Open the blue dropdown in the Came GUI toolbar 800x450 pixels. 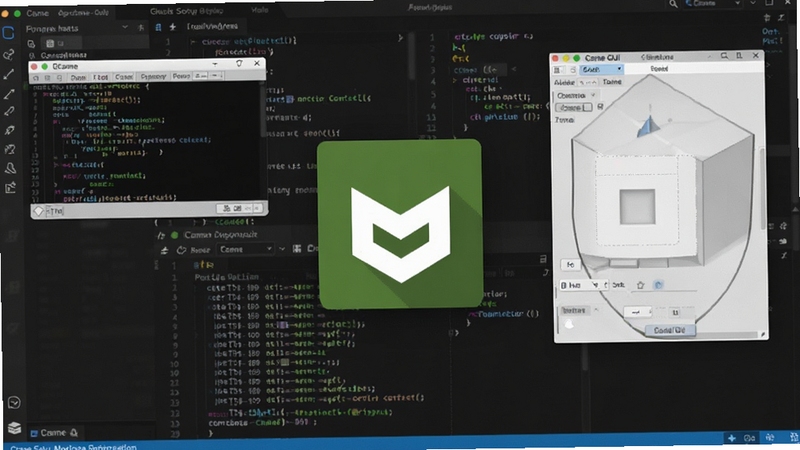pyautogui.click(x=602, y=69)
